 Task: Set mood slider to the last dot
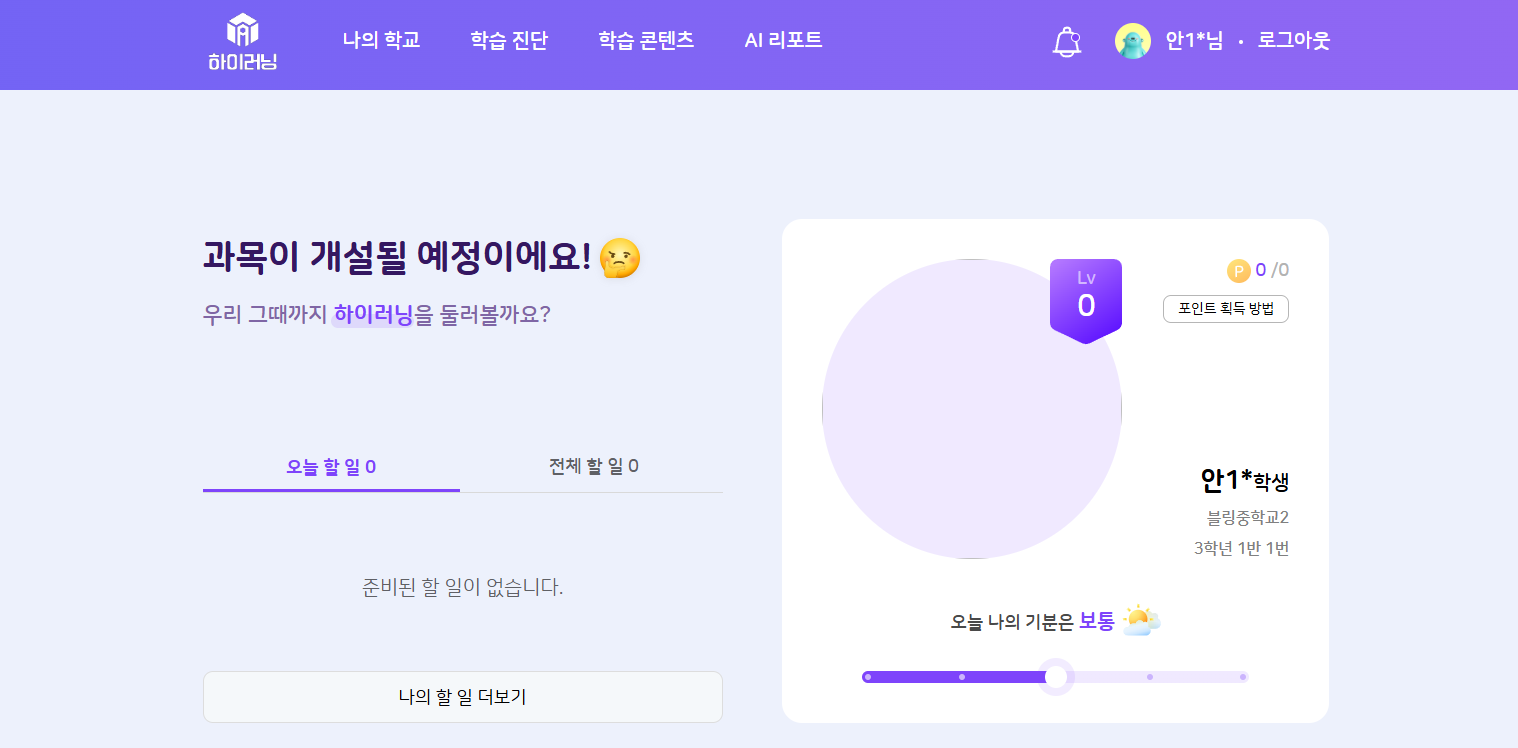1243,677
